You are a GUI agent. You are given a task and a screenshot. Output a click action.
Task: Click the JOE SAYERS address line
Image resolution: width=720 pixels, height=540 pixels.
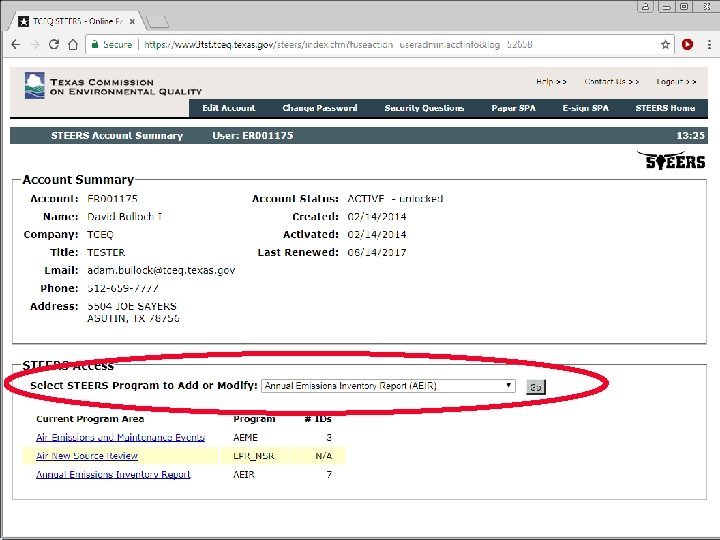pos(132,306)
